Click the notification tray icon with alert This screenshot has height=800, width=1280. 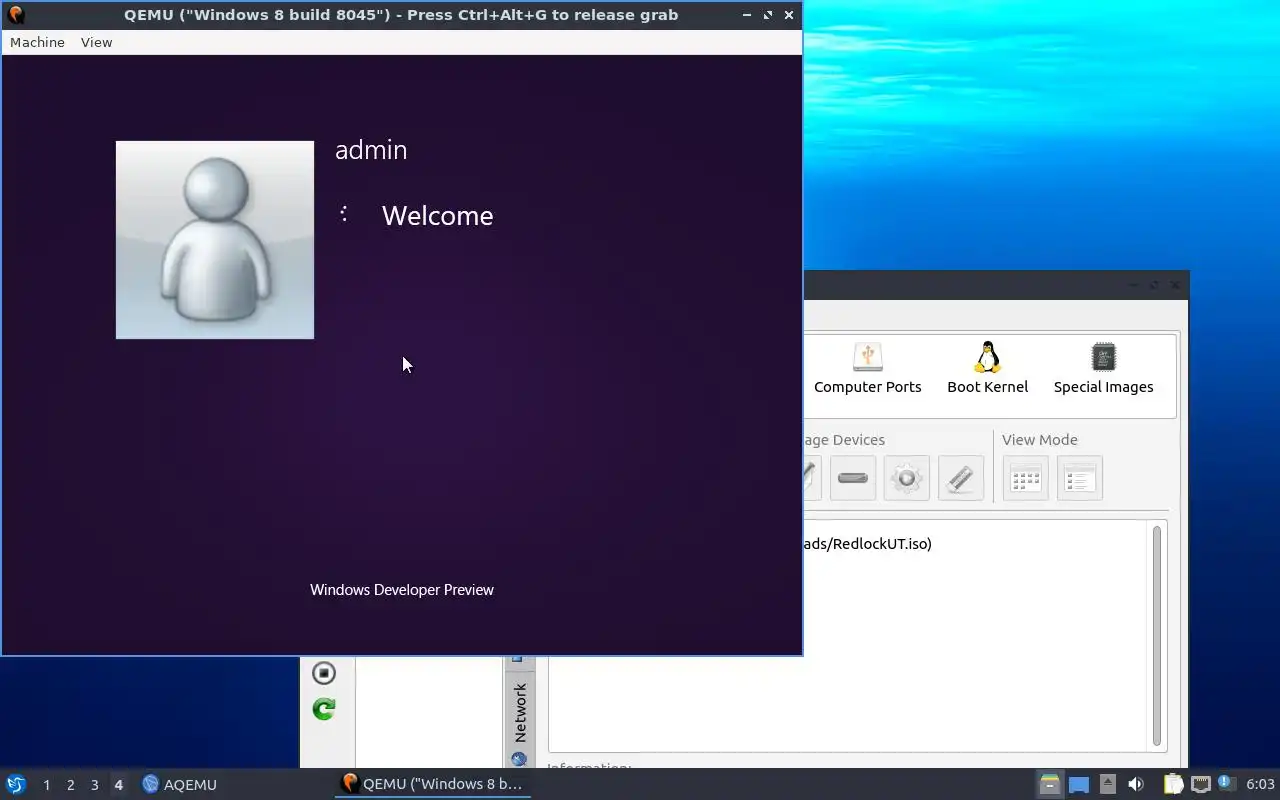pos(1226,784)
